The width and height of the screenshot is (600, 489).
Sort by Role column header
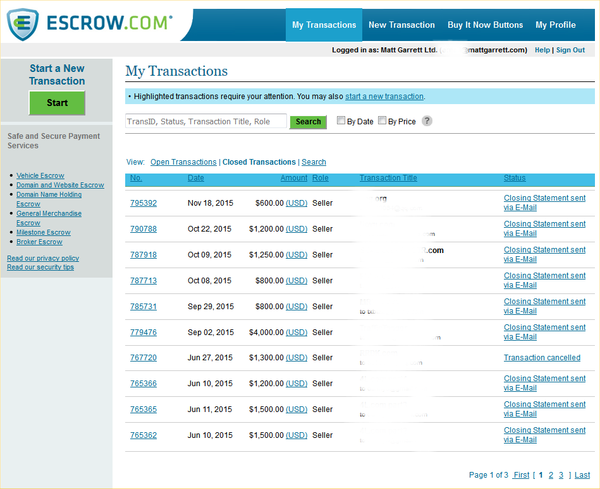320,178
